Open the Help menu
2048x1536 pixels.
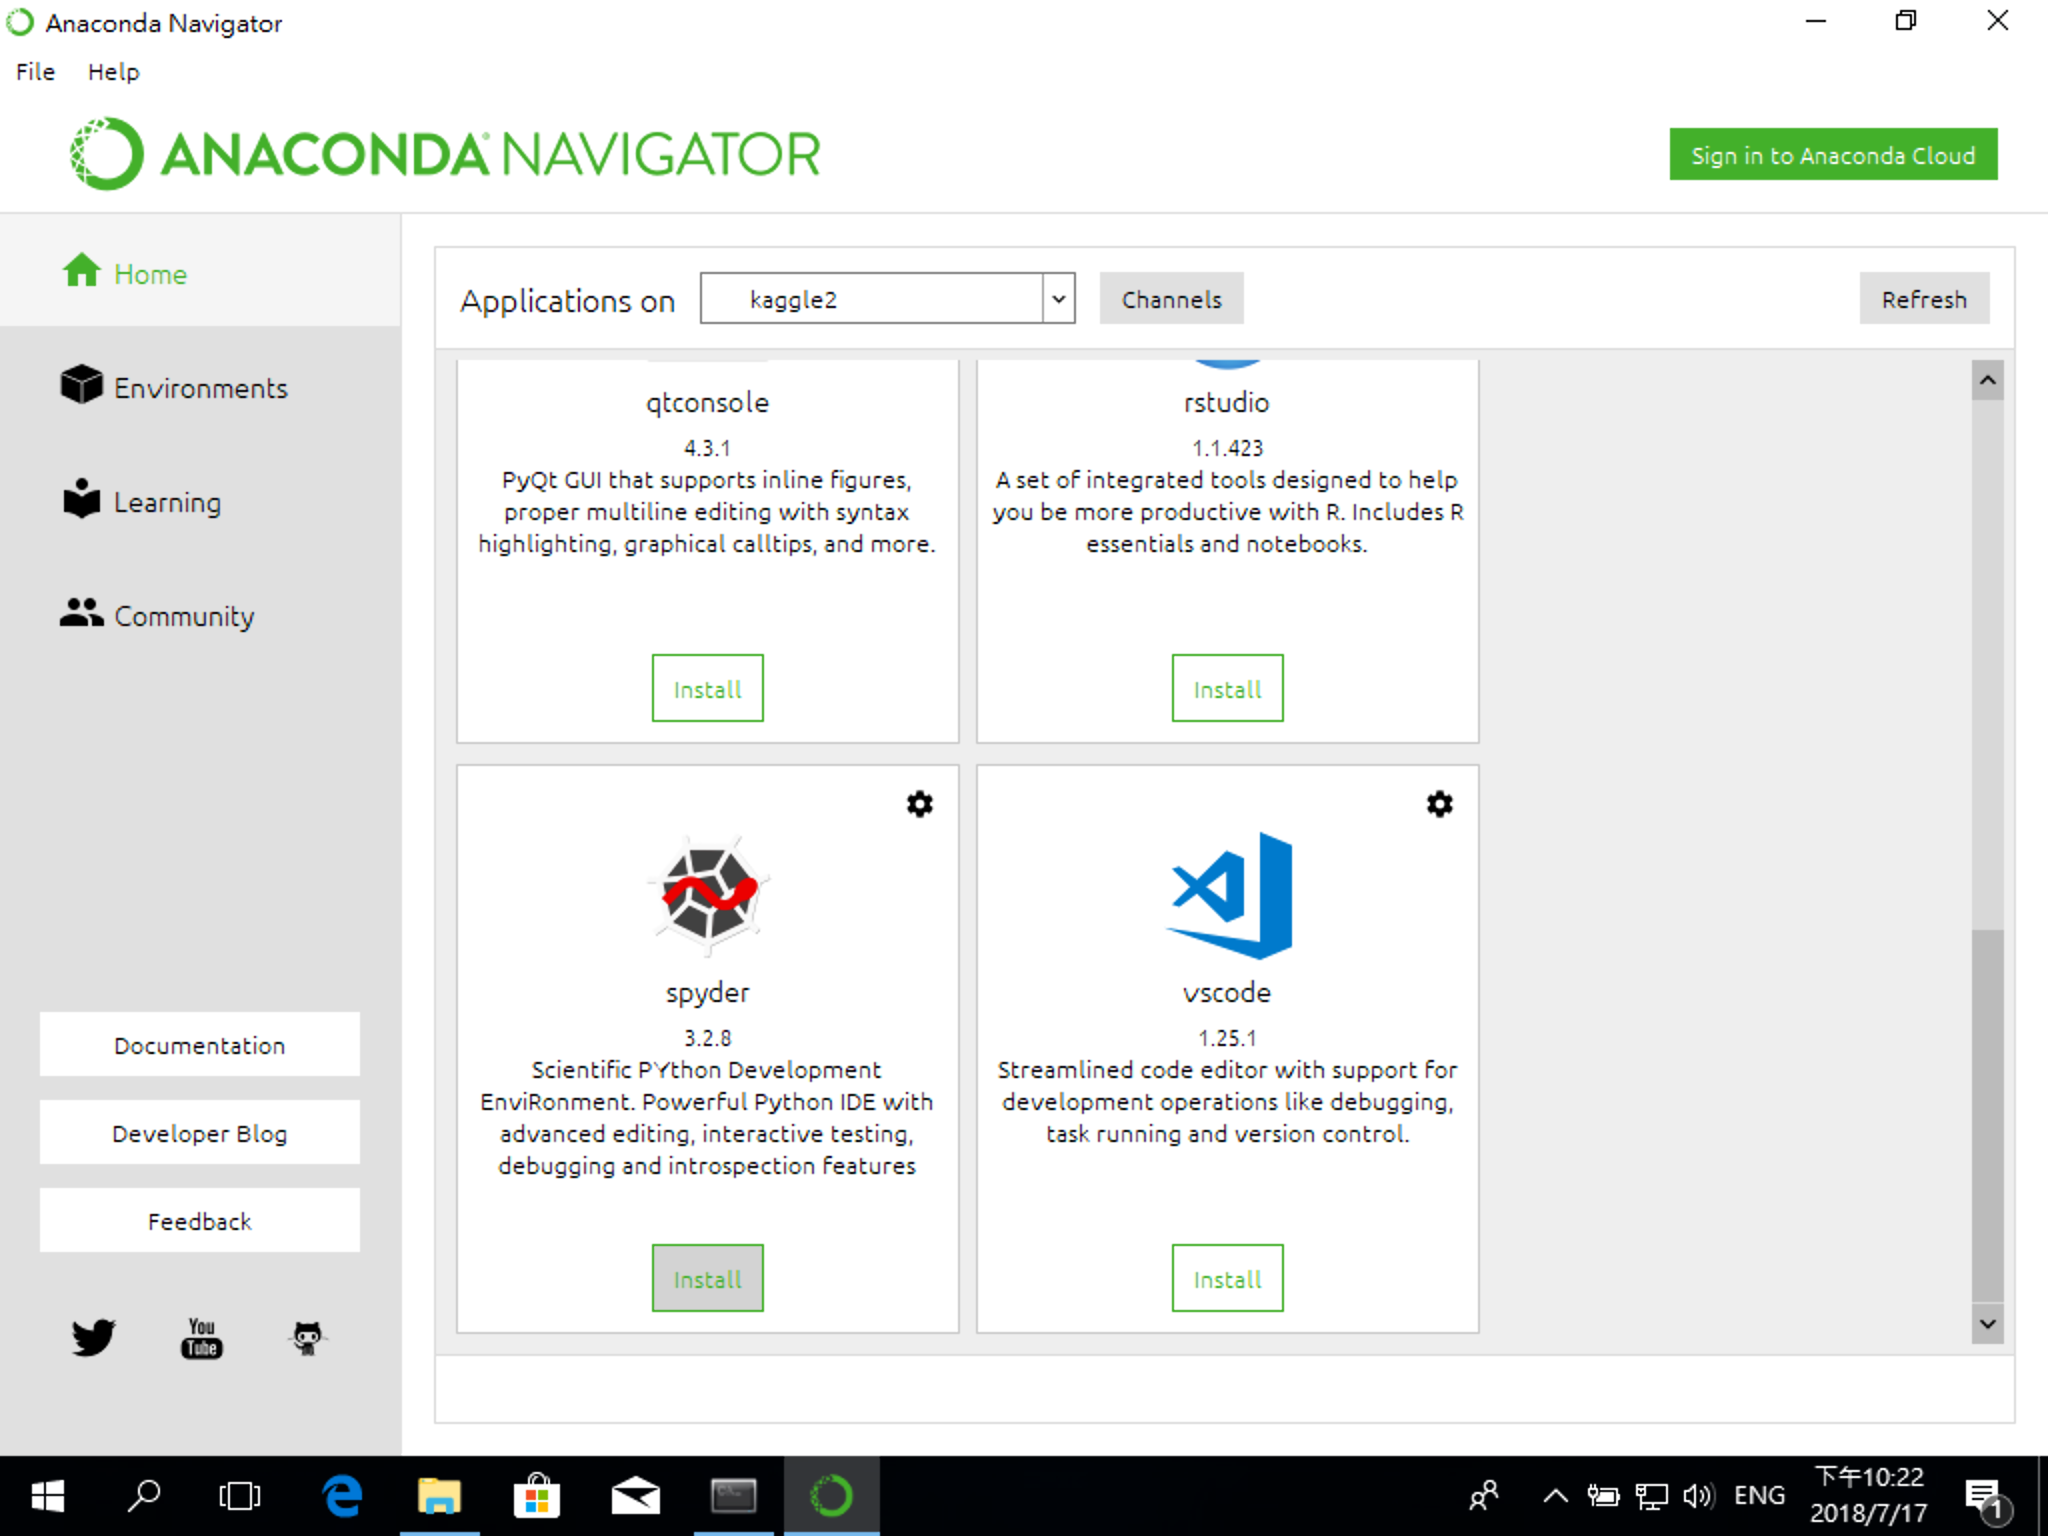(113, 72)
